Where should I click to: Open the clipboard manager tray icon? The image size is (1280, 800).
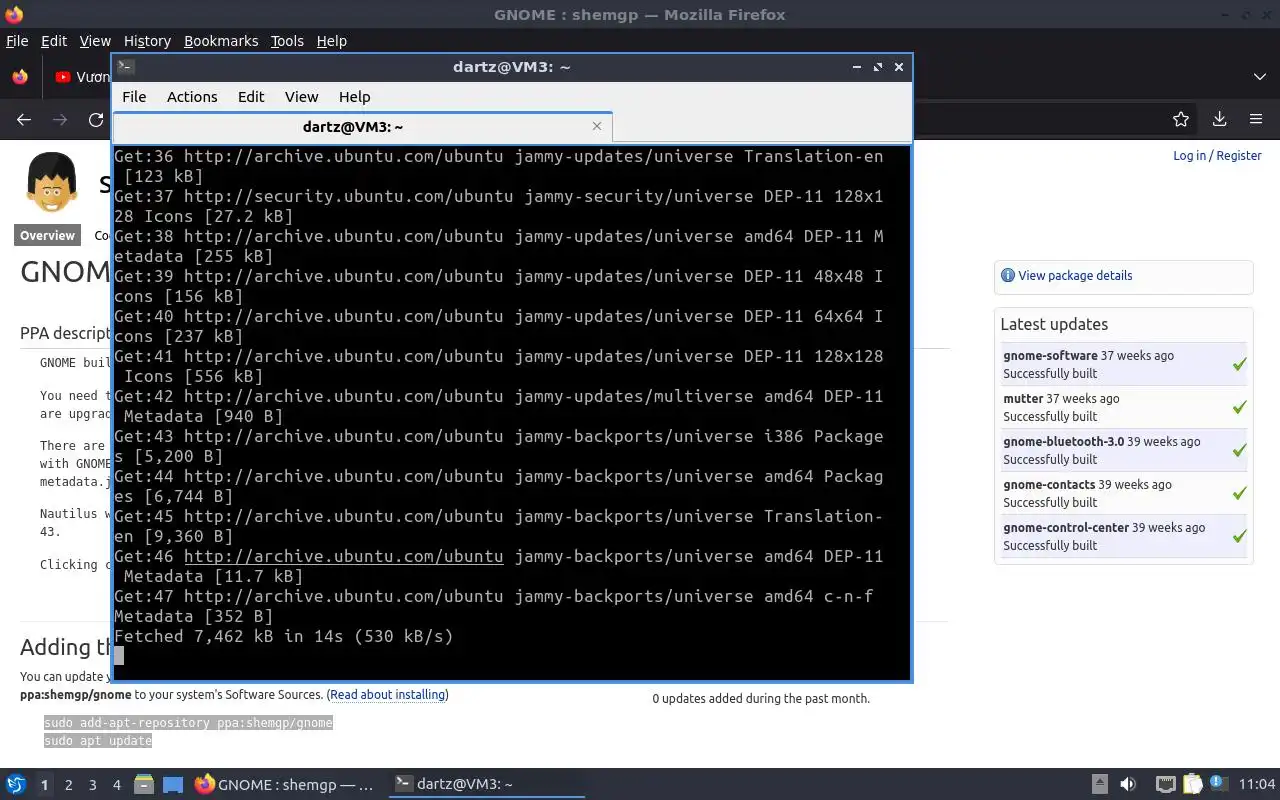(x=1192, y=784)
